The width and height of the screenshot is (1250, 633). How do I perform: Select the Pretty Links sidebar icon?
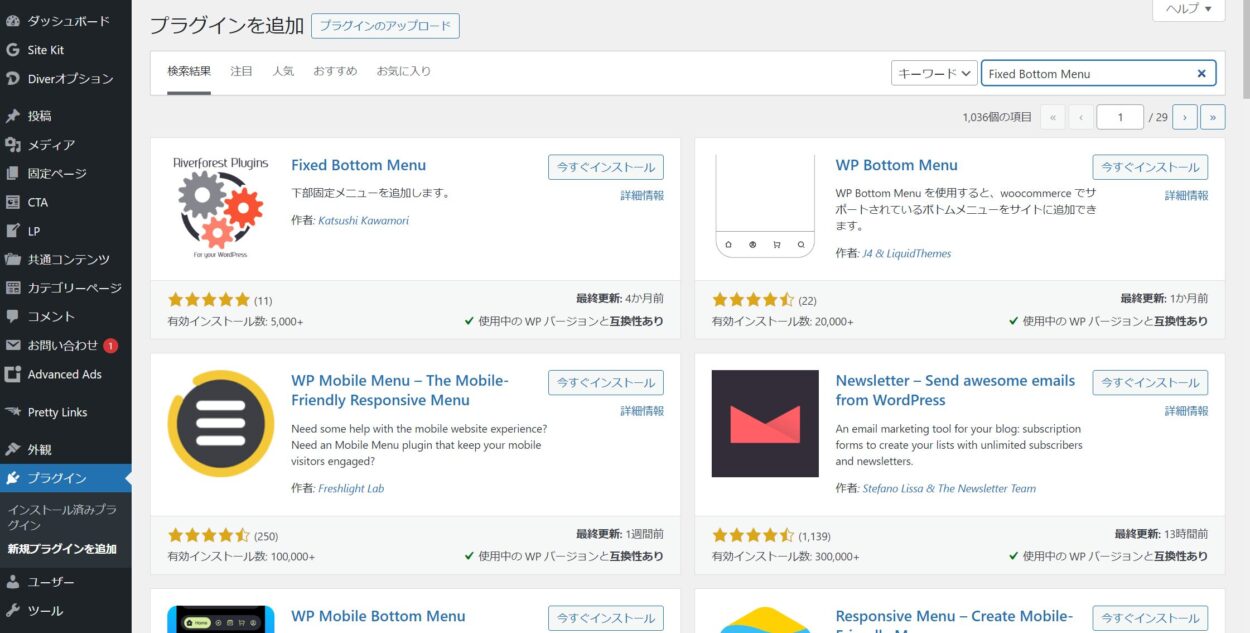[x=14, y=412]
